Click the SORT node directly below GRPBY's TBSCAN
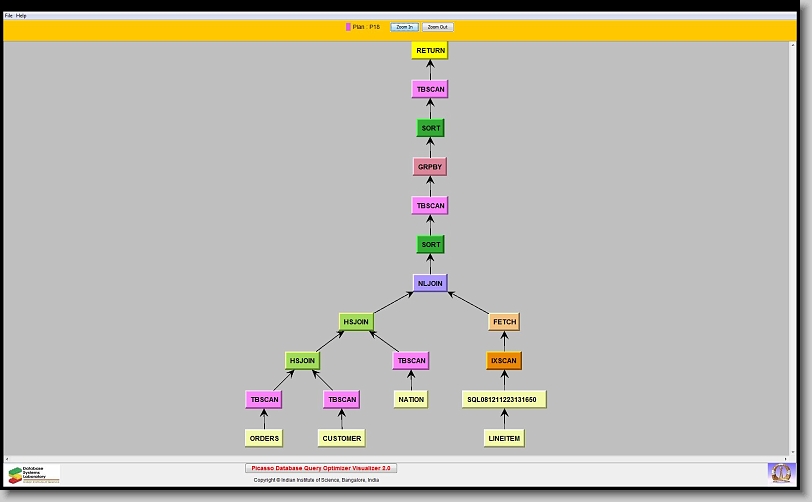Viewport: 812px width, 502px height. 430,244
